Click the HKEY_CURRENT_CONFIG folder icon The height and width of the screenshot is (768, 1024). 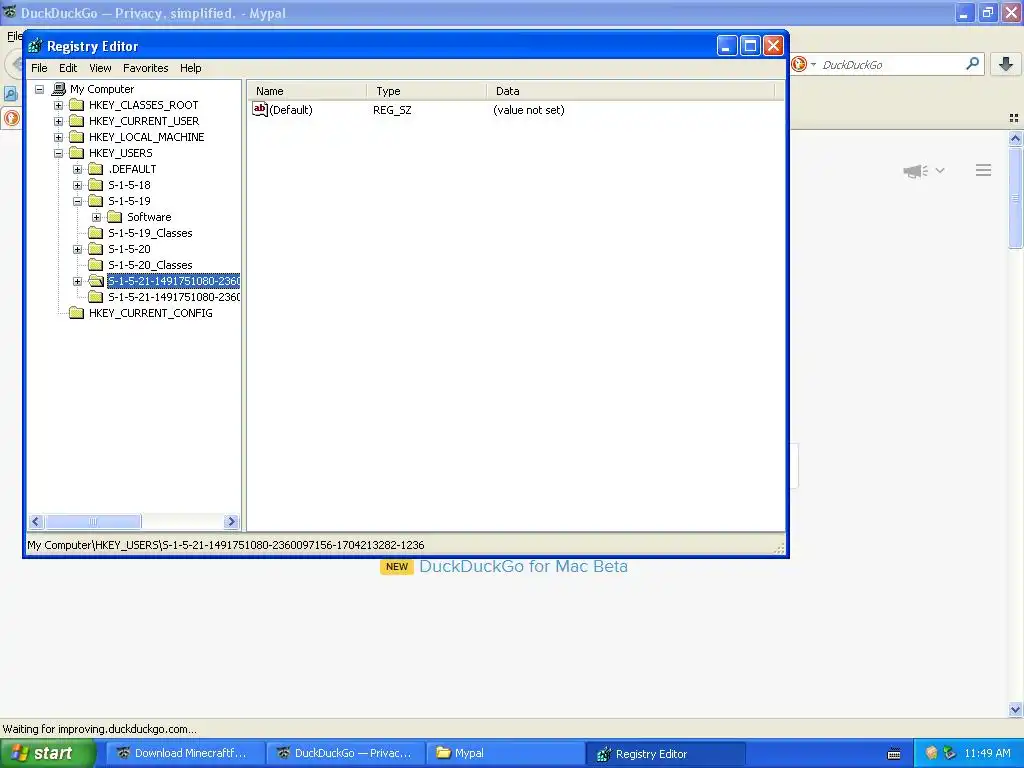pyautogui.click(x=76, y=313)
